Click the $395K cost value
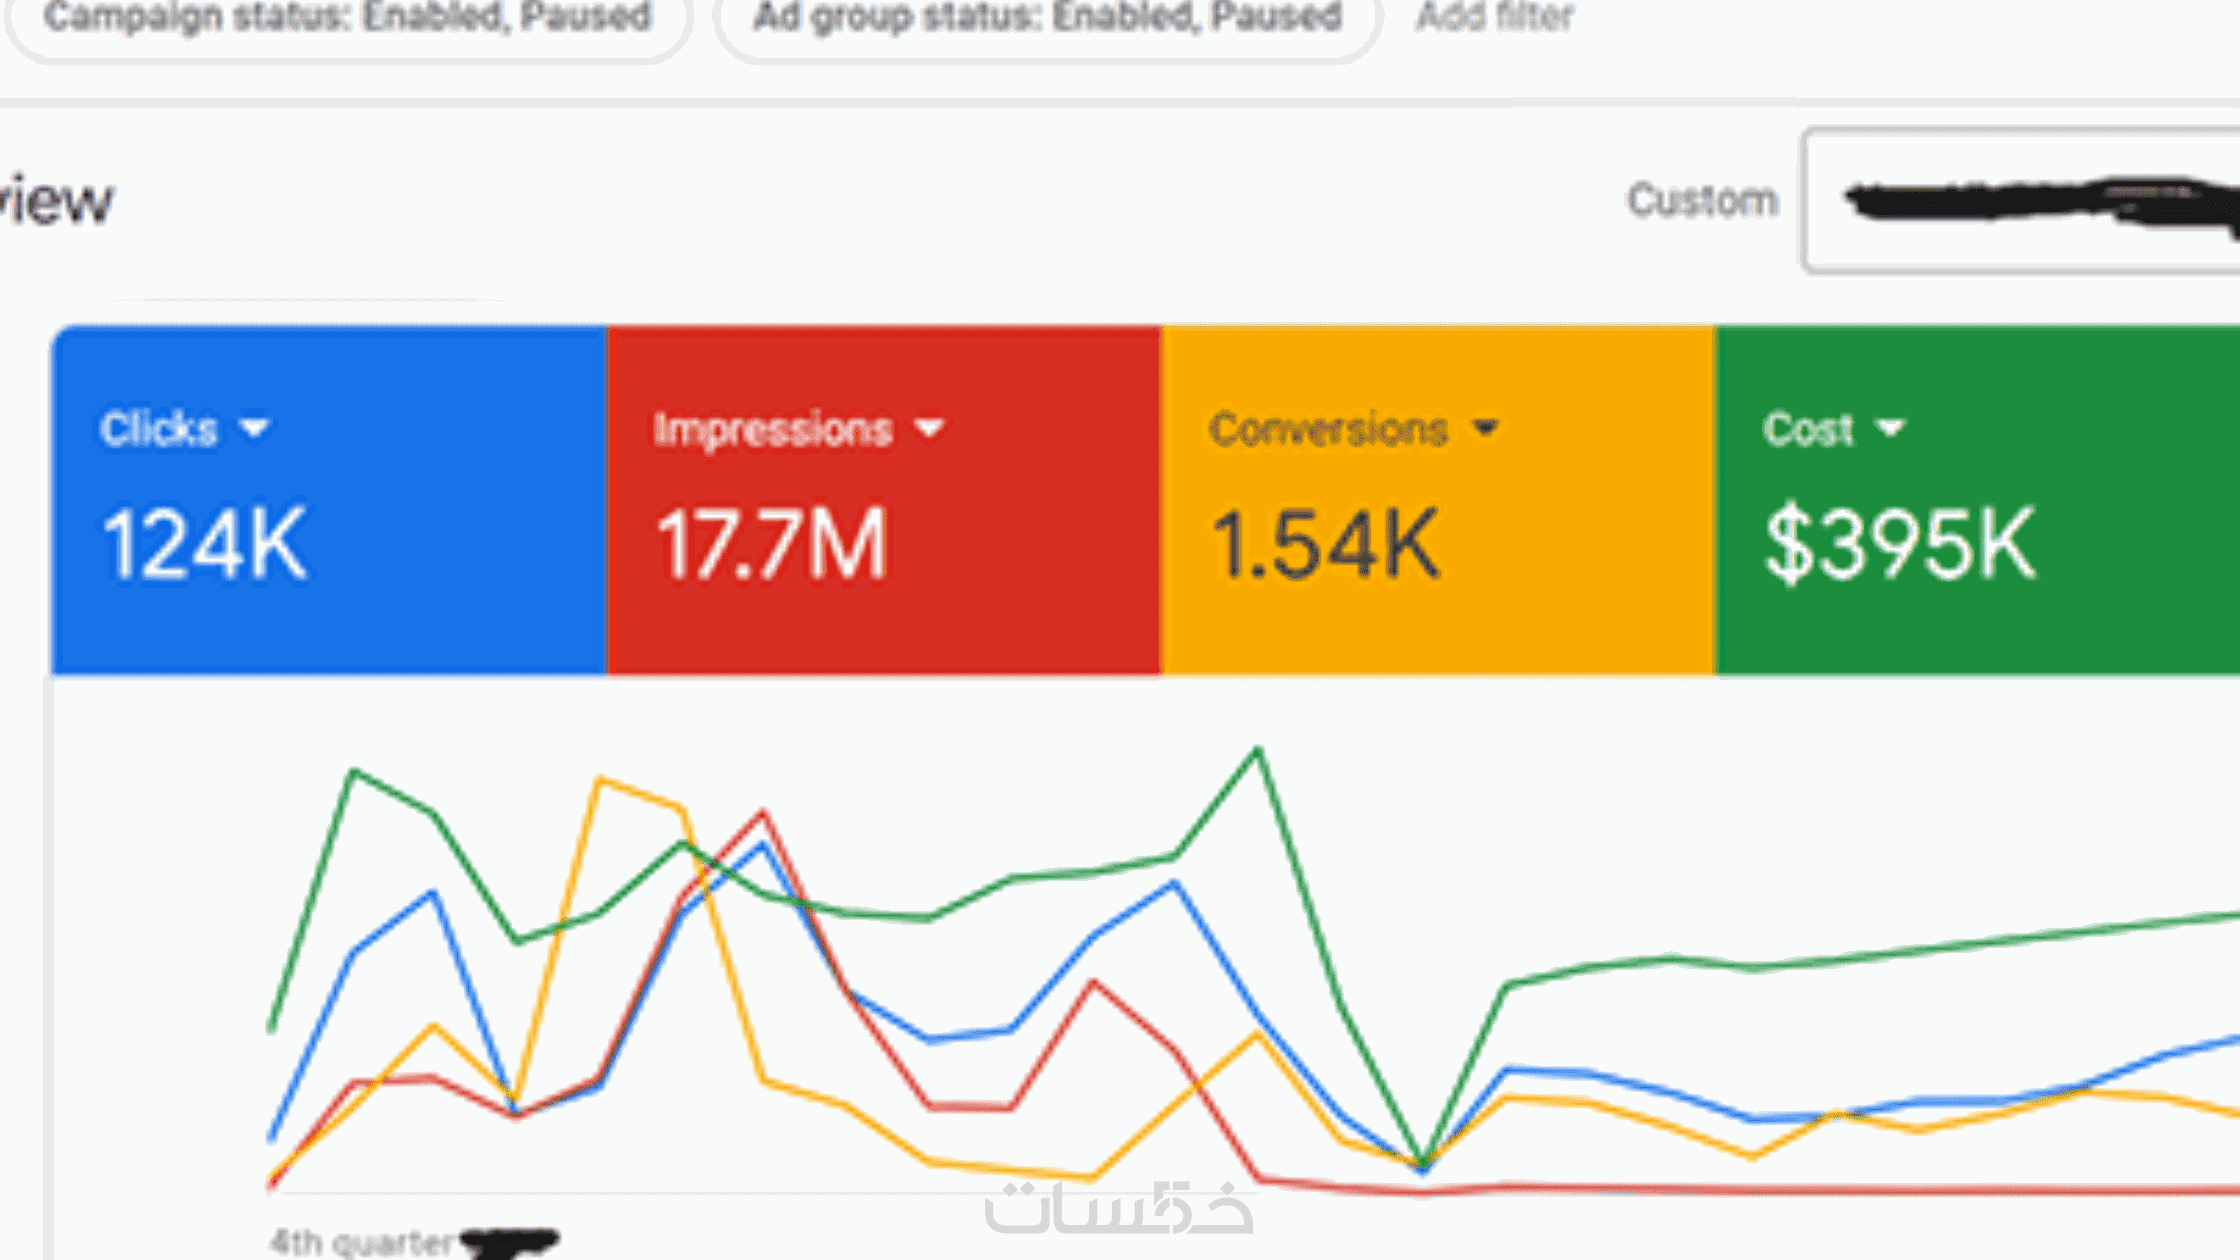Viewport: 2240px width, 1260px height. [x=1899, y=545]
